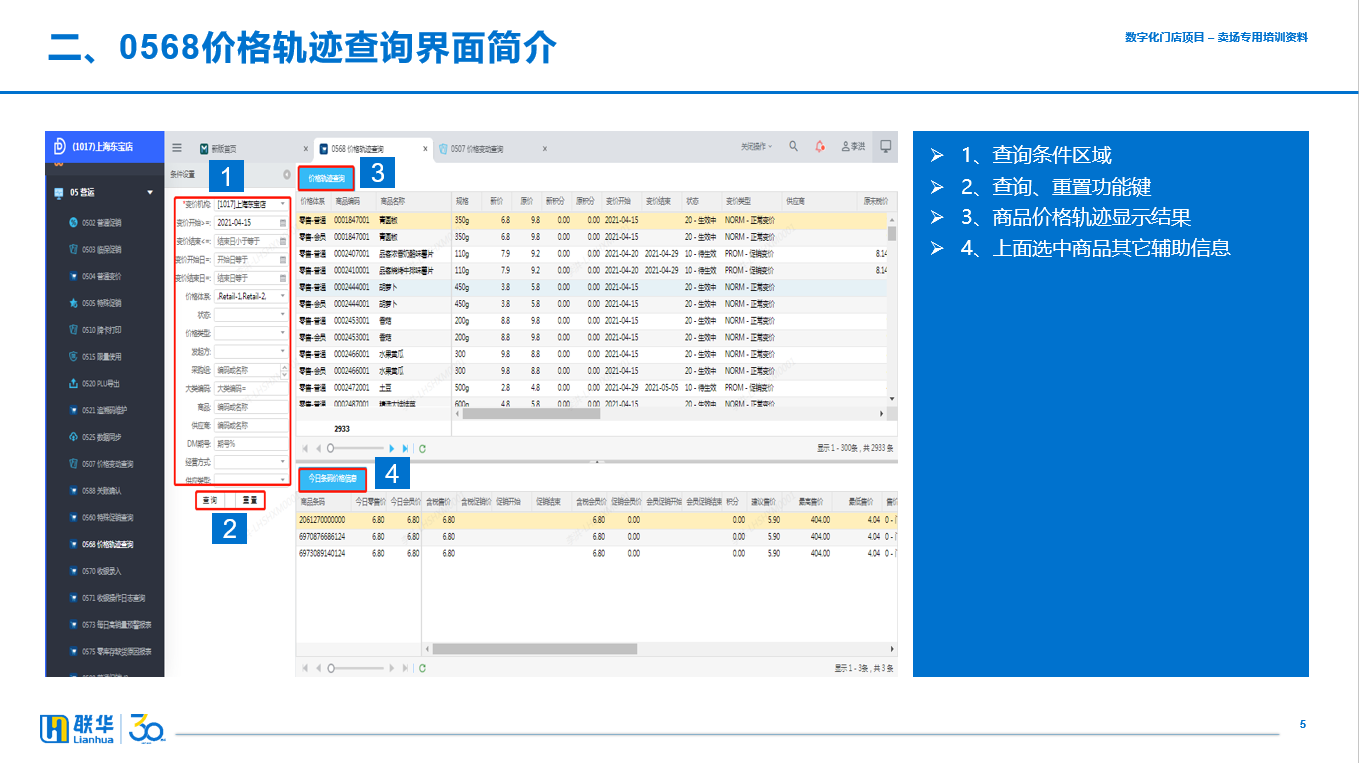Image resolution: width=1359 pixels, height=763 pixels.
Task: Open the search magnifier in top bar
Action: pyautogui.click(x=793, y=146)
